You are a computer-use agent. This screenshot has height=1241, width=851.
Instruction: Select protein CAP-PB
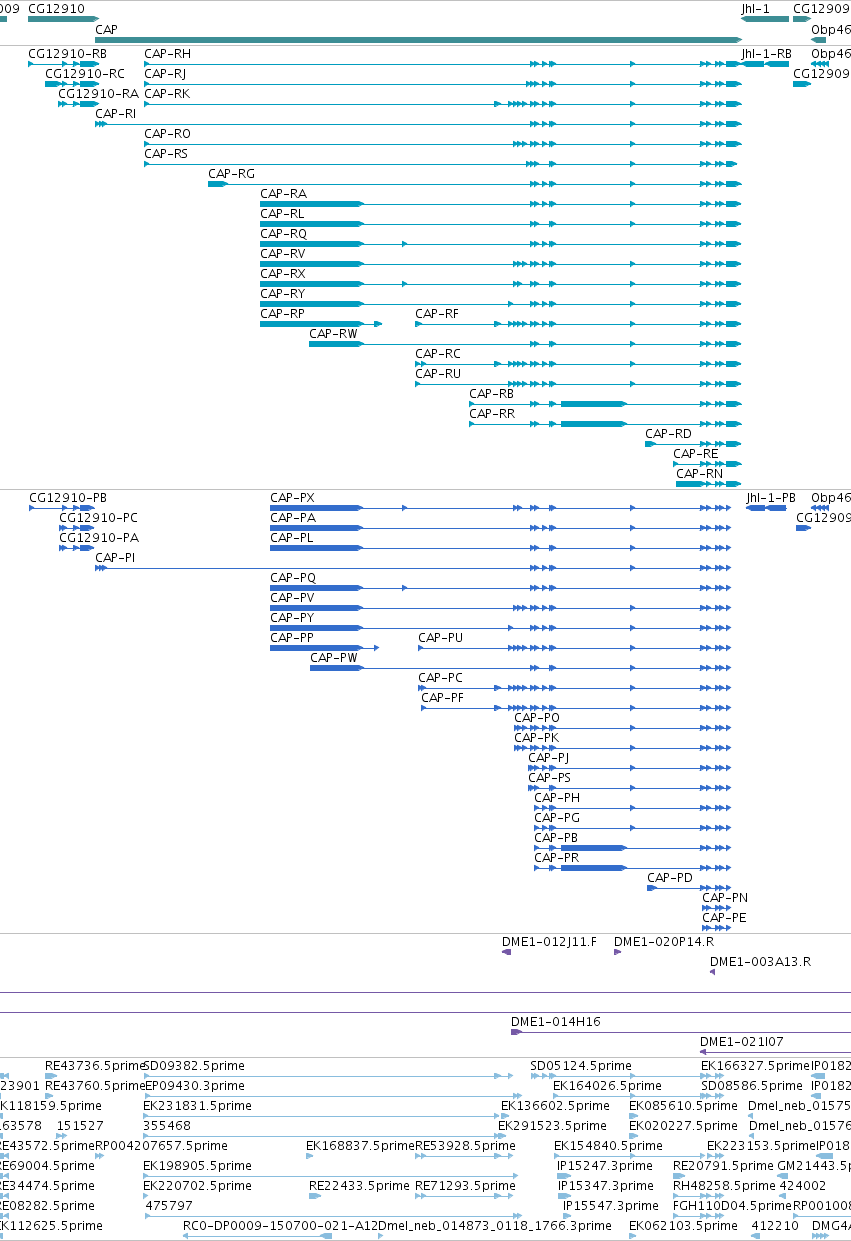pyautogui.click(x=634, y=848)
